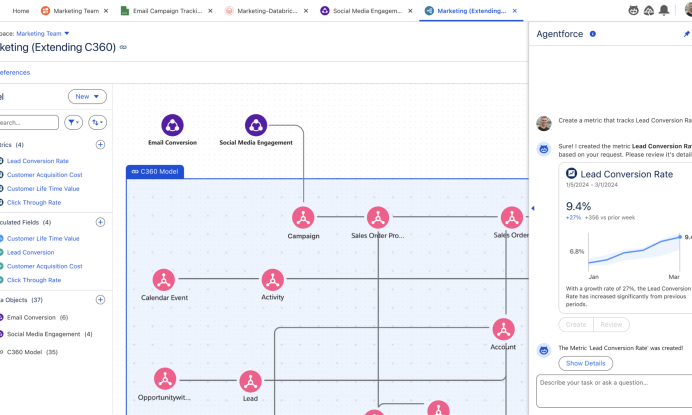Click the Account object node
Viewport: 692px width, 415px height.
[x=503, y=329]
